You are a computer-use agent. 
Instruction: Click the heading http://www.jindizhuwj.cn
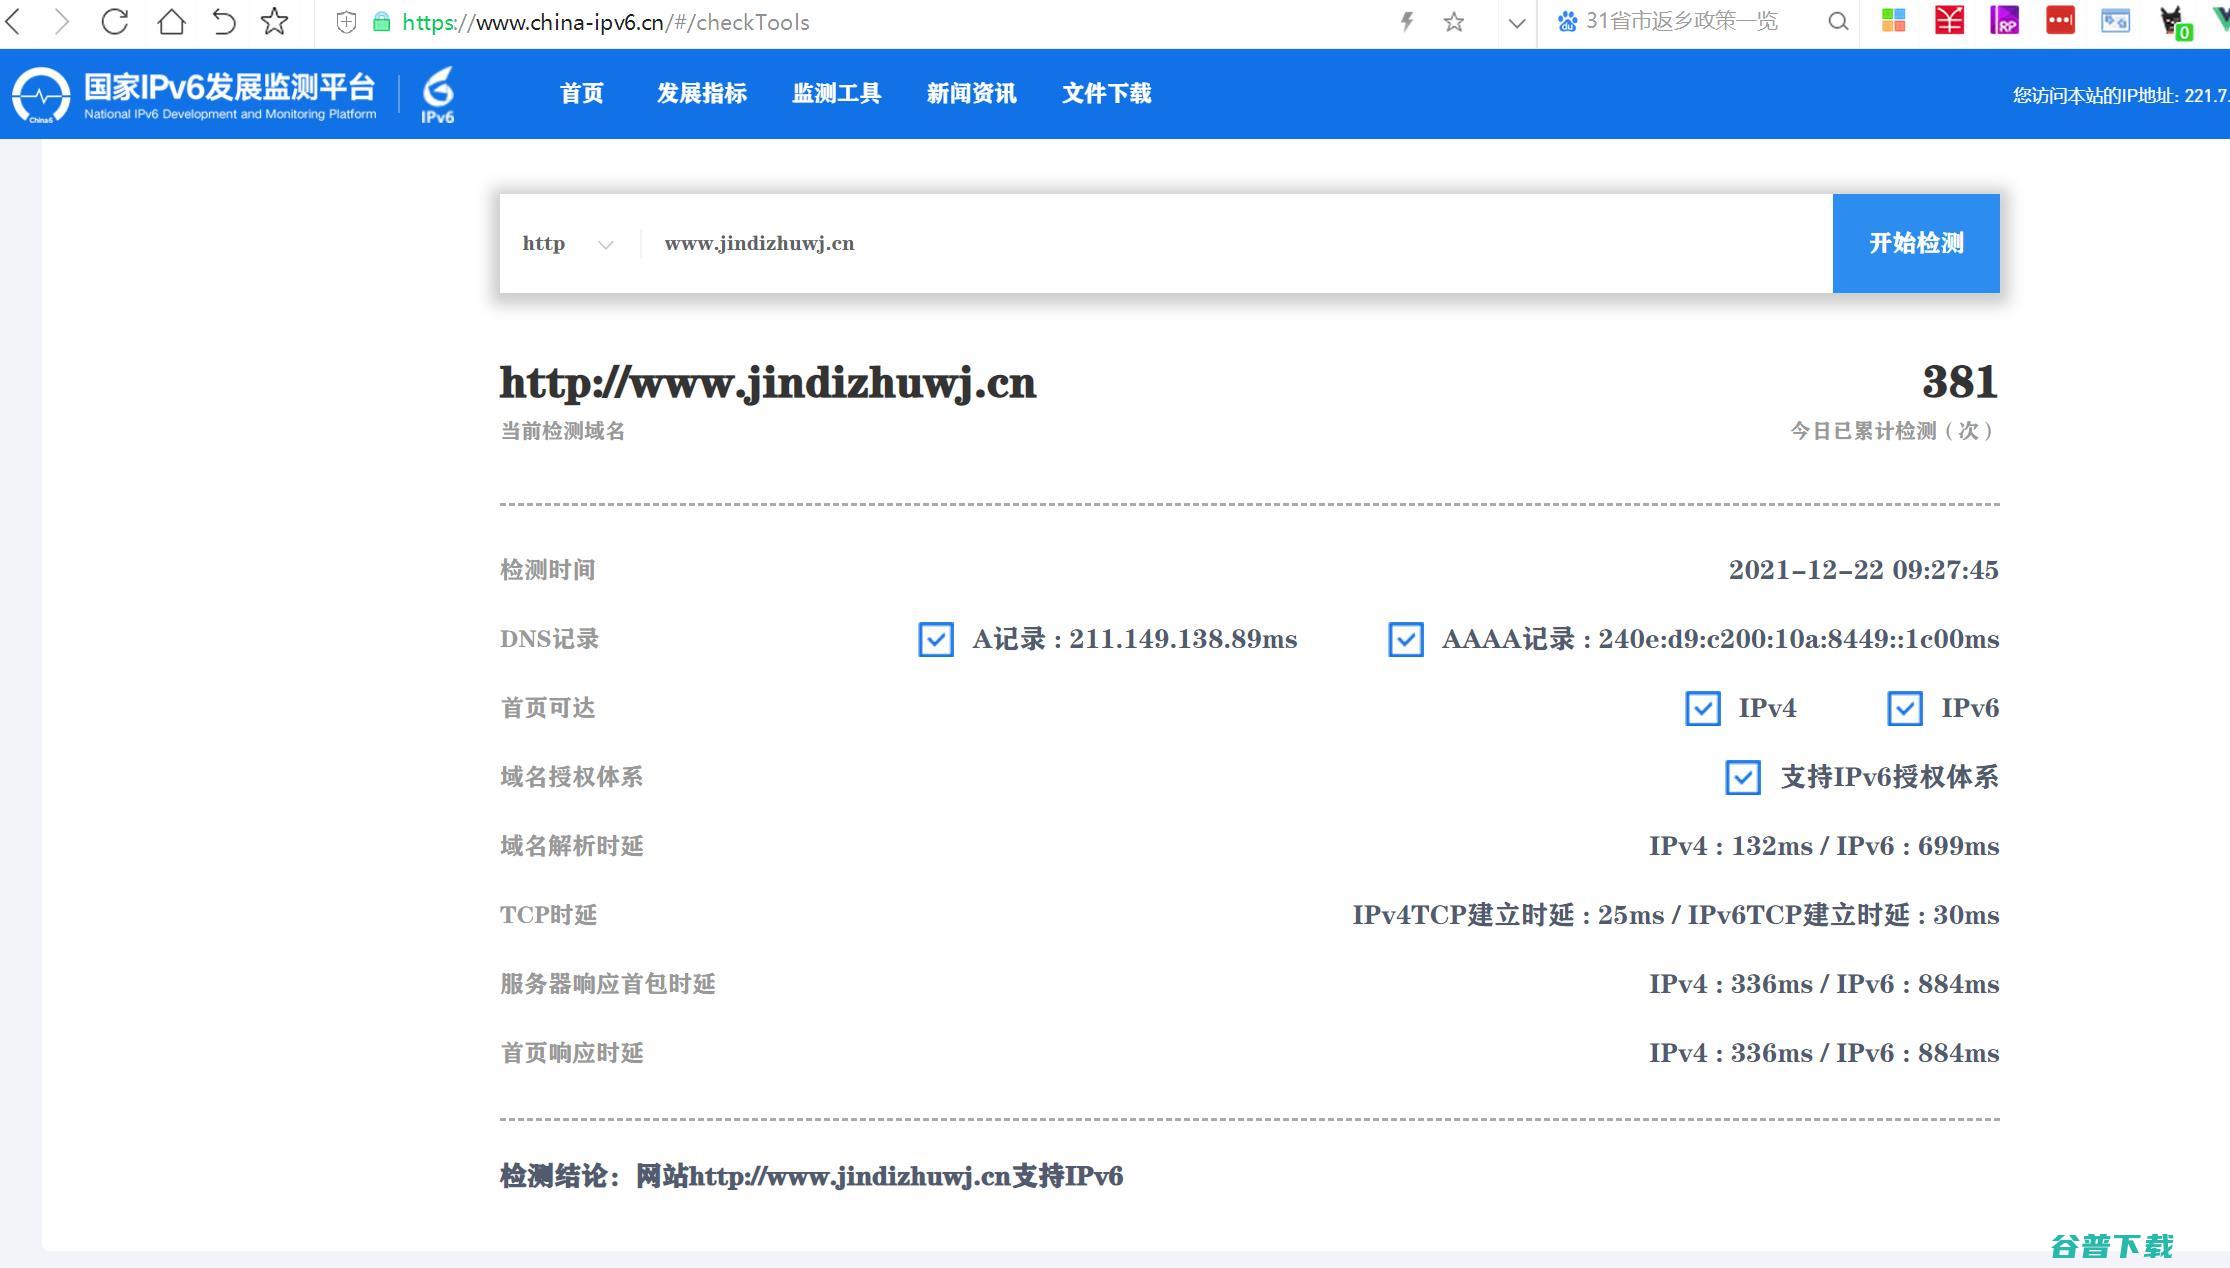pos(768,383)
